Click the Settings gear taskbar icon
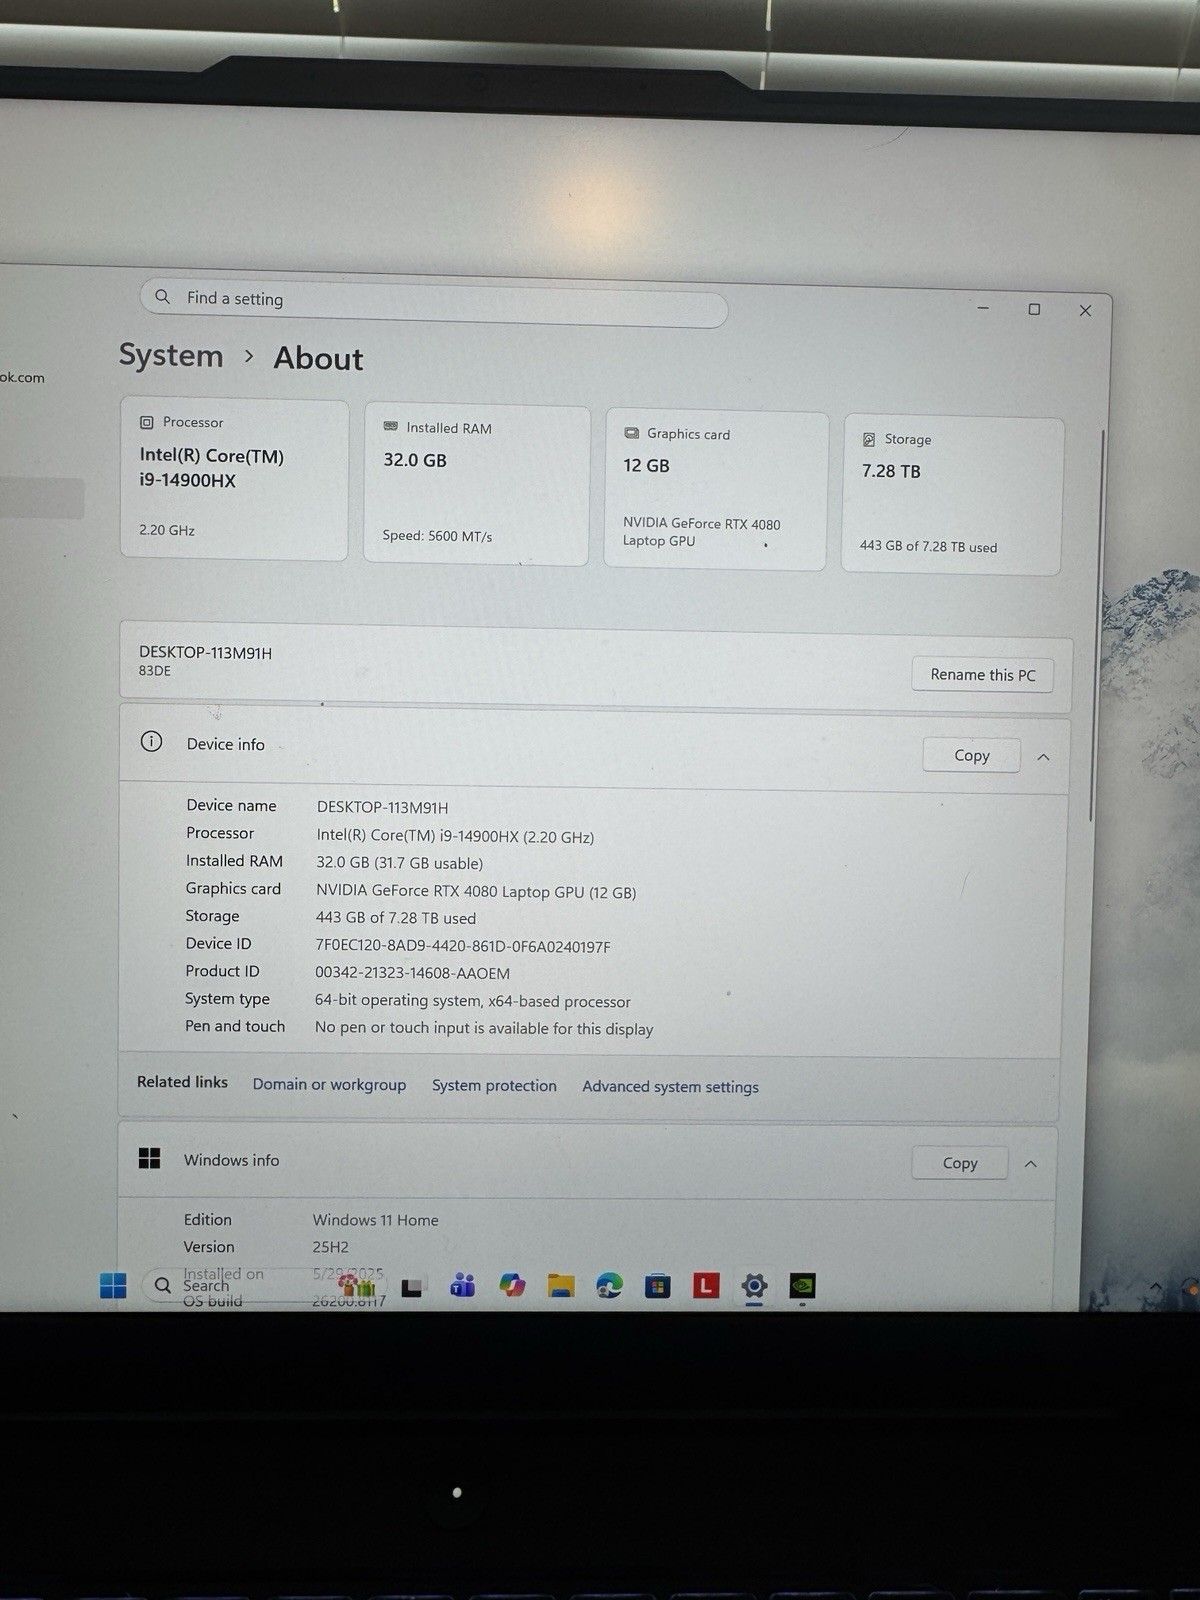Image resolution: width=1200 pixels, height=1600 pixels. coord(754,1286)
